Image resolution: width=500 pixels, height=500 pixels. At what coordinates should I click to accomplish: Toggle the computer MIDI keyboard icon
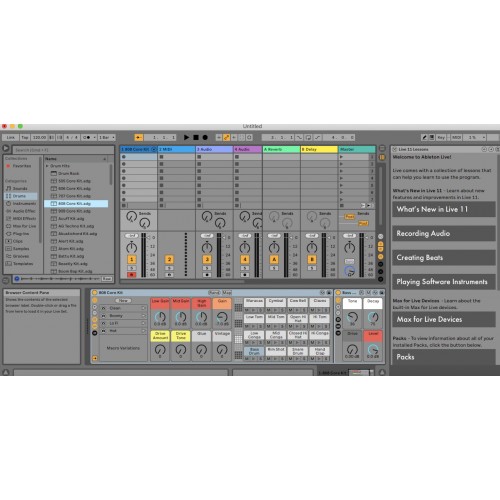[x=432, y=137]
